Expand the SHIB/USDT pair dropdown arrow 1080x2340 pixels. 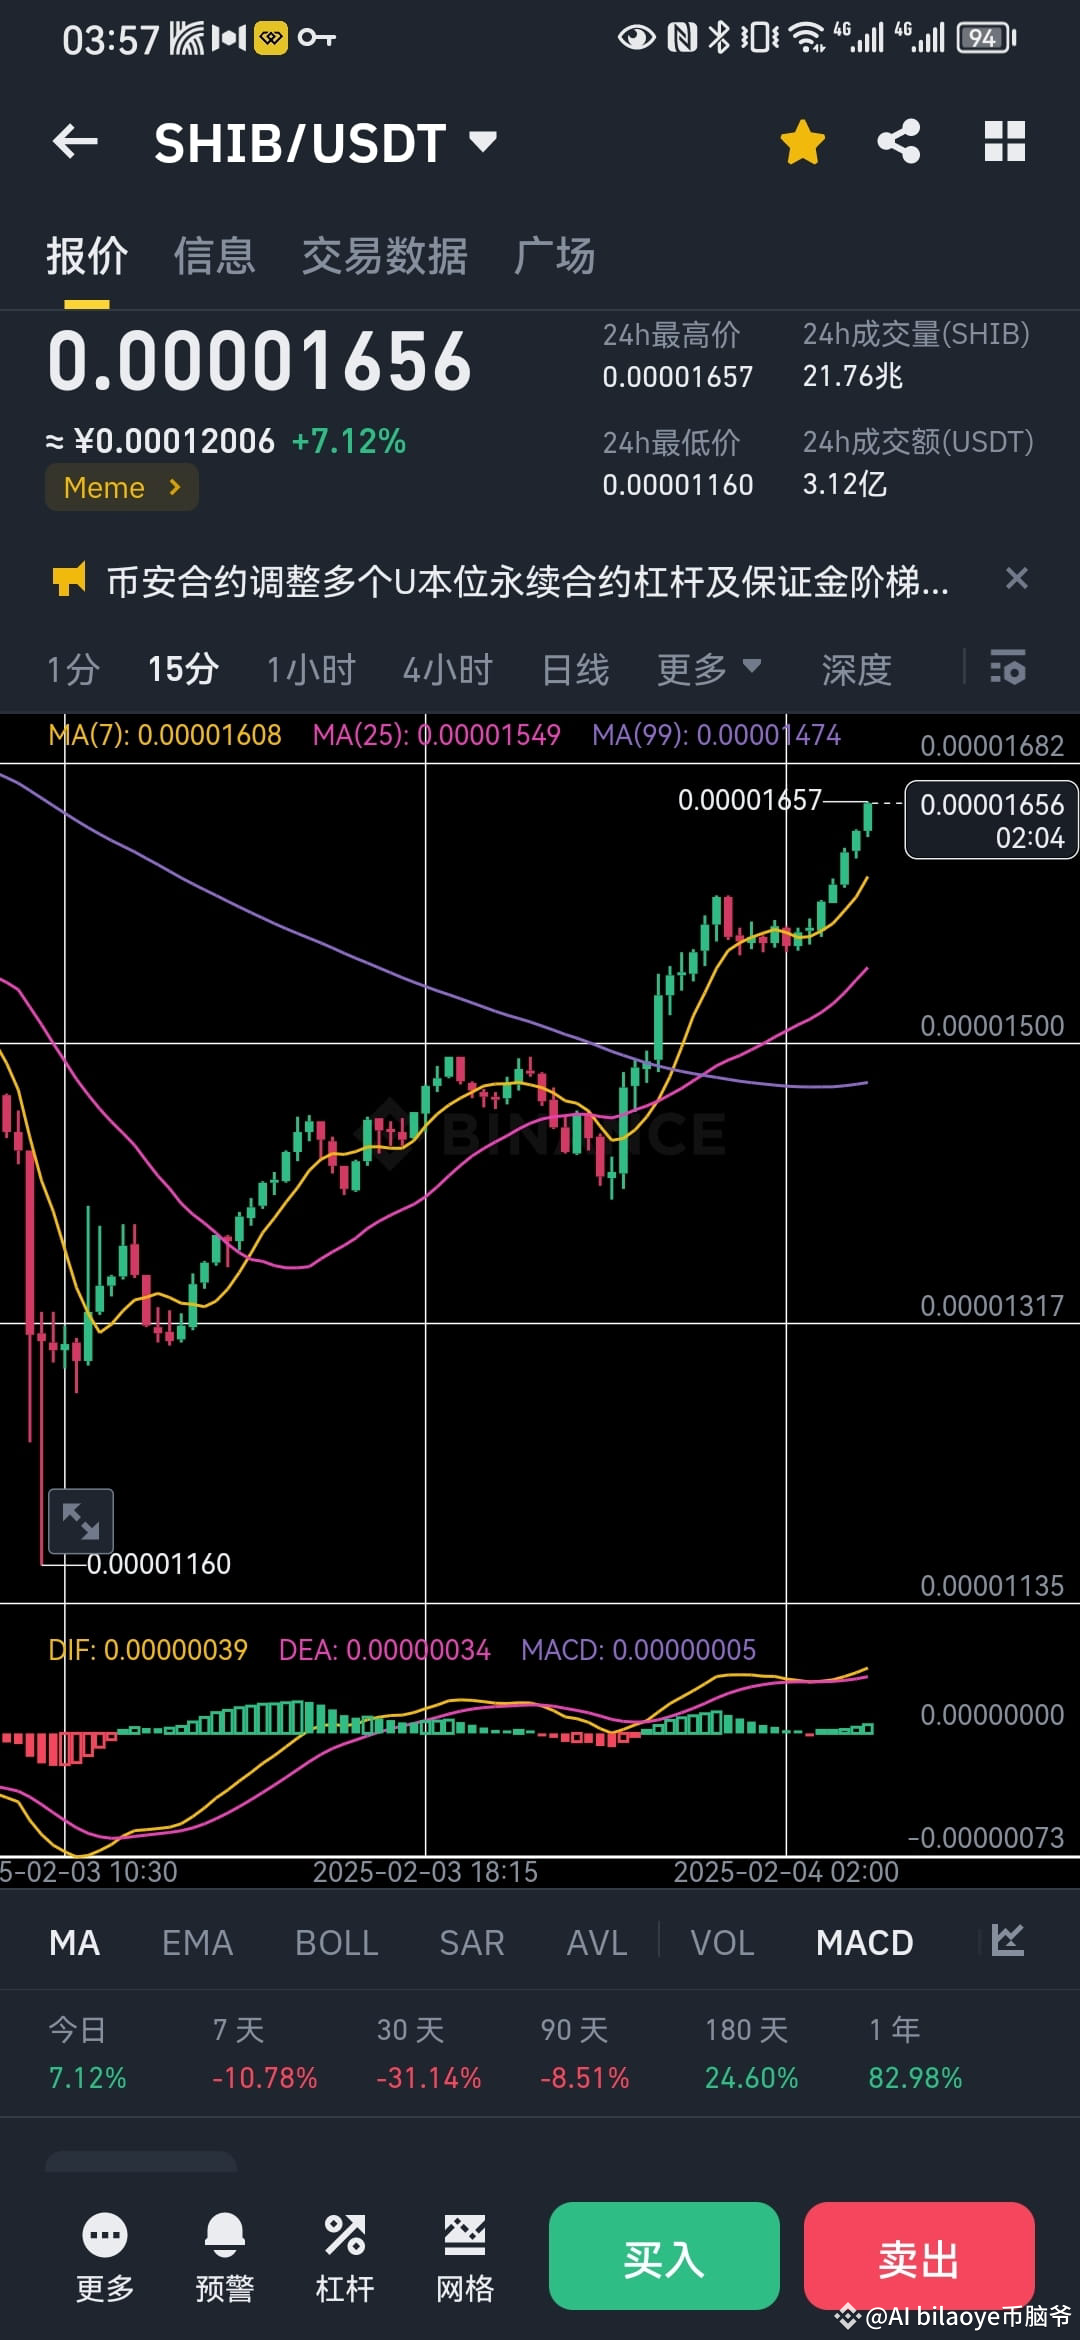(x=483, y=141)
